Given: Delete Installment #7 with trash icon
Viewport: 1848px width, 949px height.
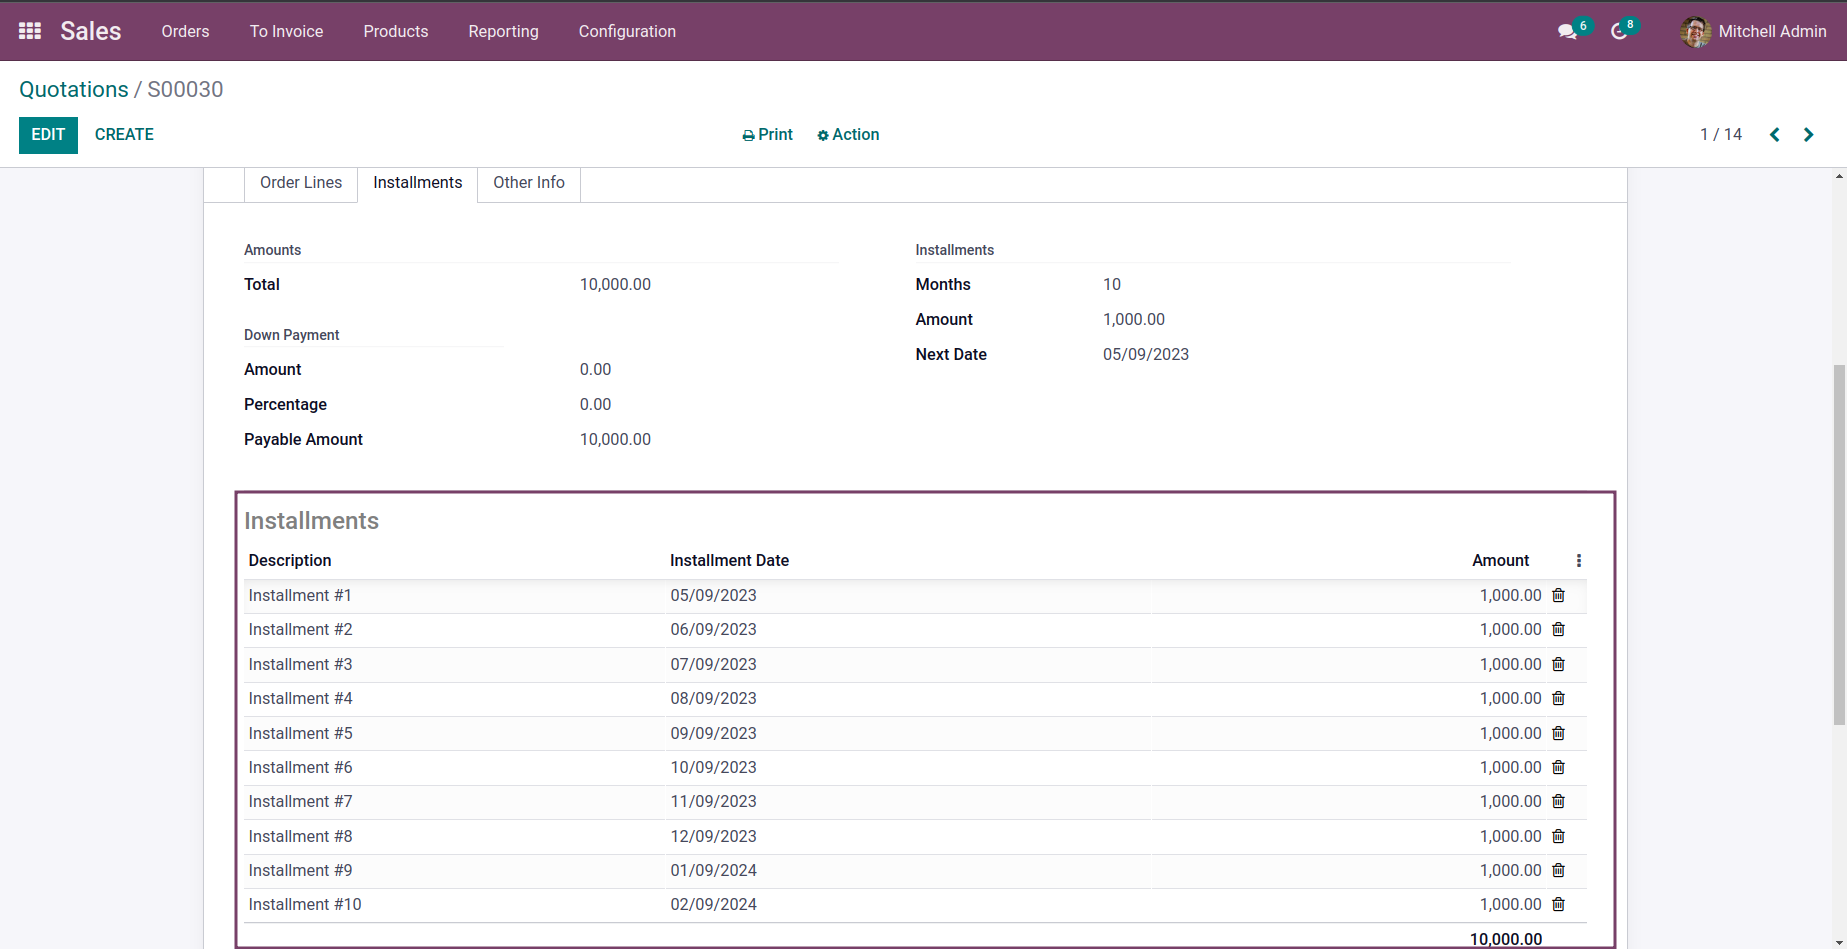Looking at the screenshot, I should coord(1558,802).
